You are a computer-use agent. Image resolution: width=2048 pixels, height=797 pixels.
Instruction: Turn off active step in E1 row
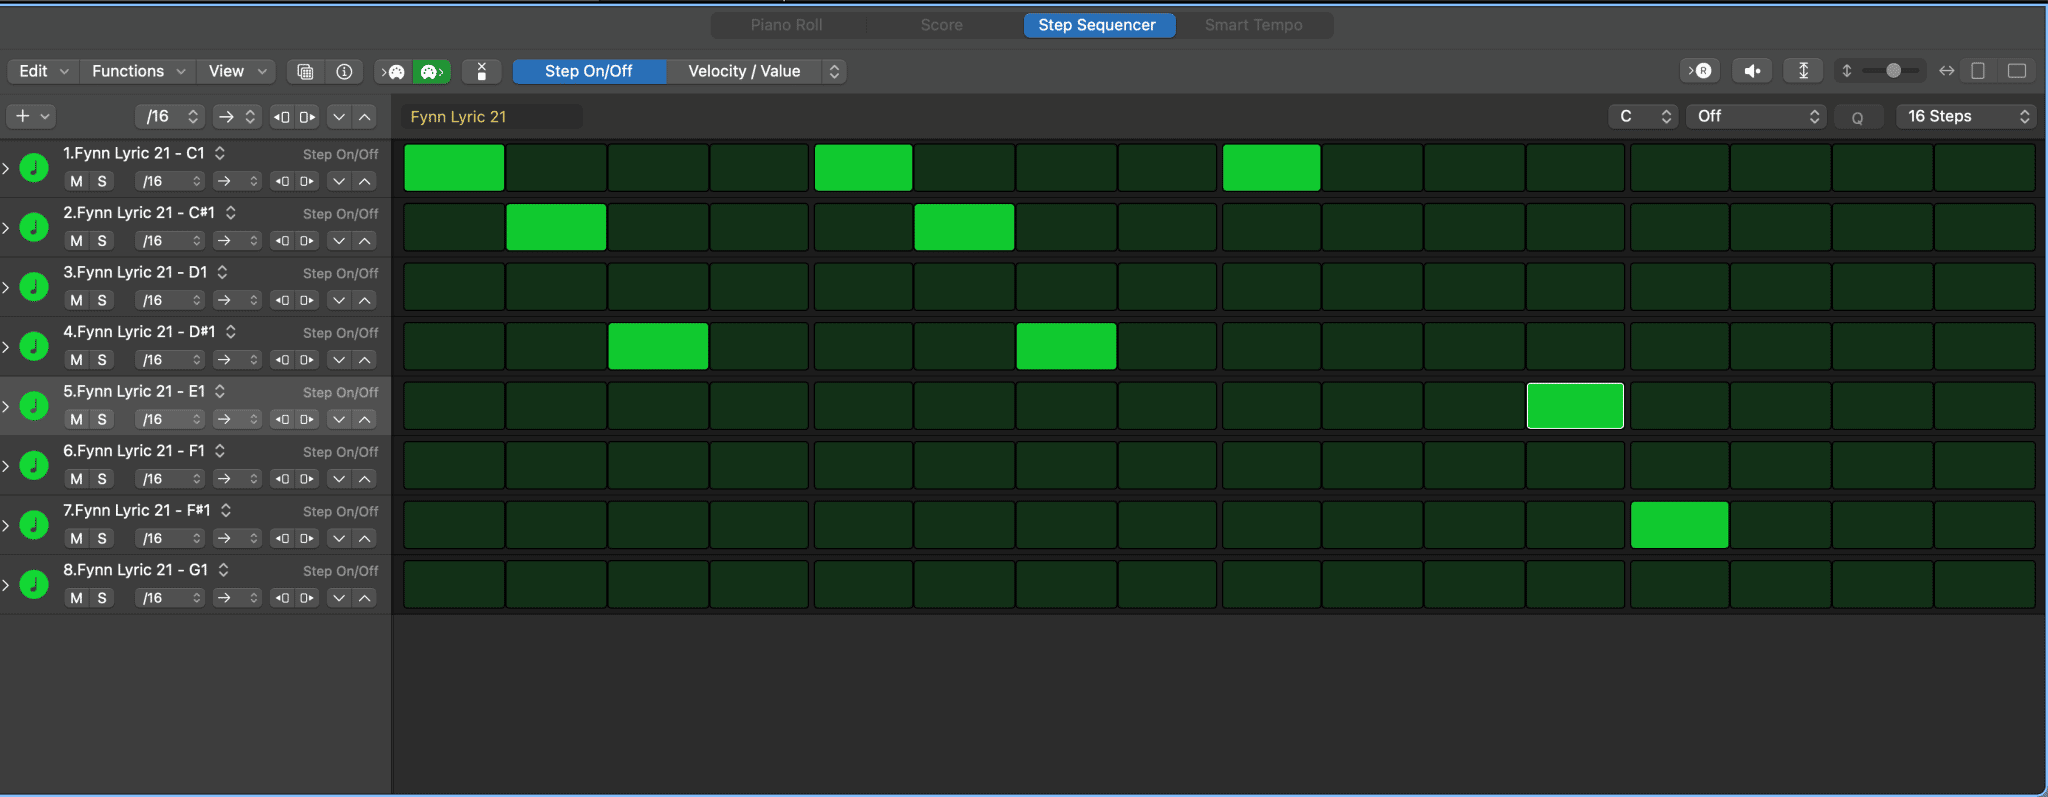pyautogui.click(x=1575, y=406)
